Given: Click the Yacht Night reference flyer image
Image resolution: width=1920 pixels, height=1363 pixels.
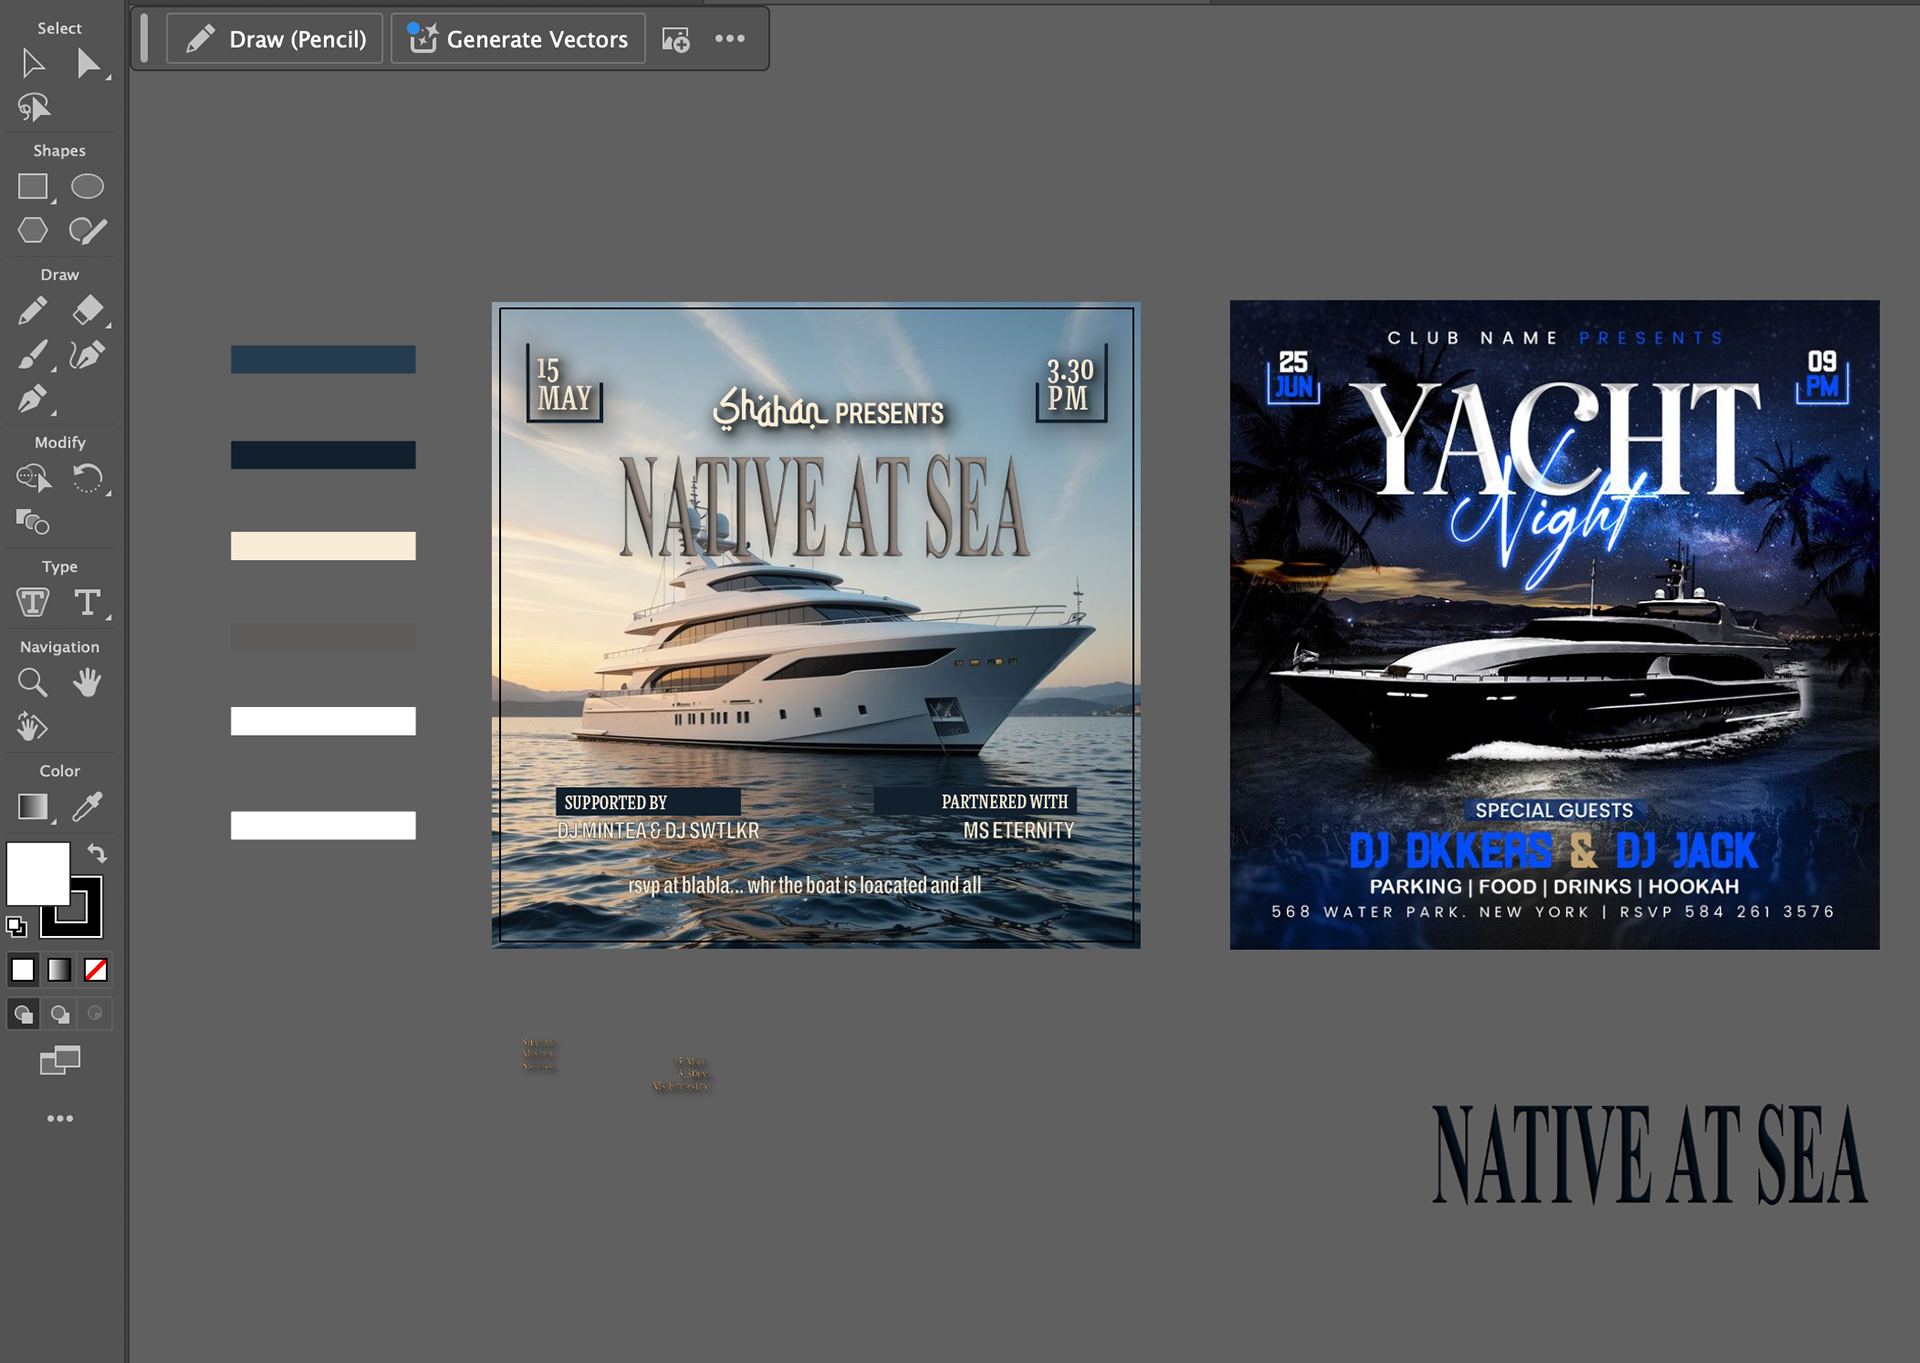Looking at the screenshot, I should [x=1554, y=625].
